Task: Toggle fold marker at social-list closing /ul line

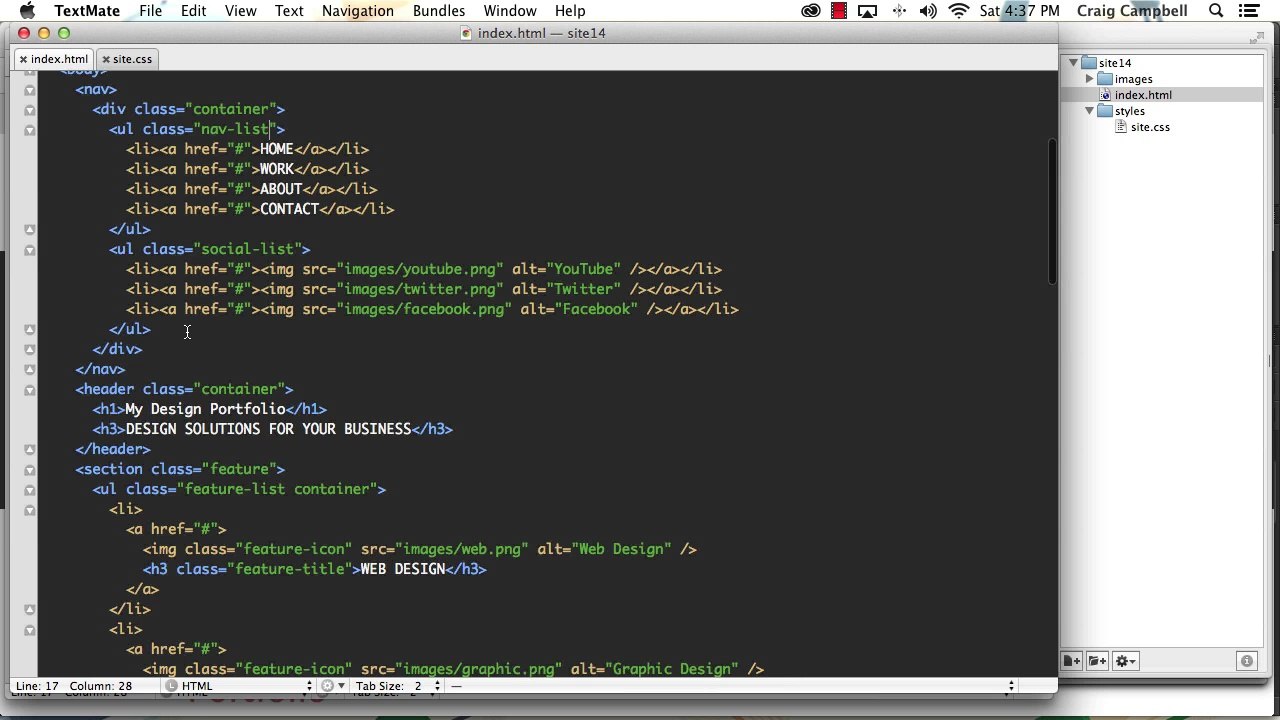Action: 29,329
